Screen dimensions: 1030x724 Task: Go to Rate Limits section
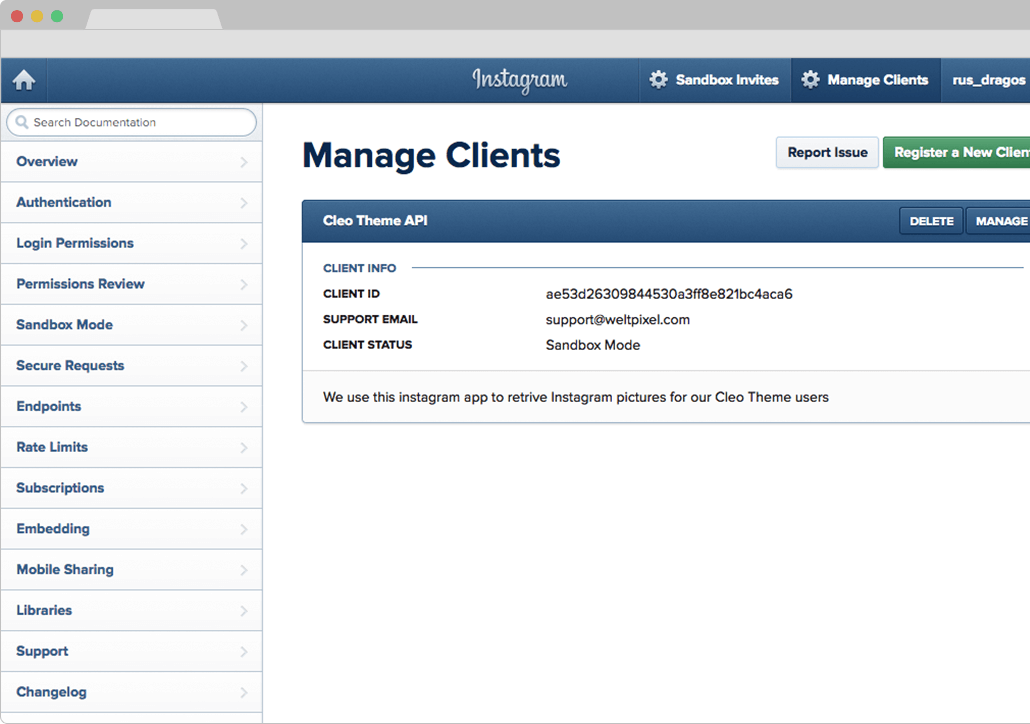click(52, 447)
